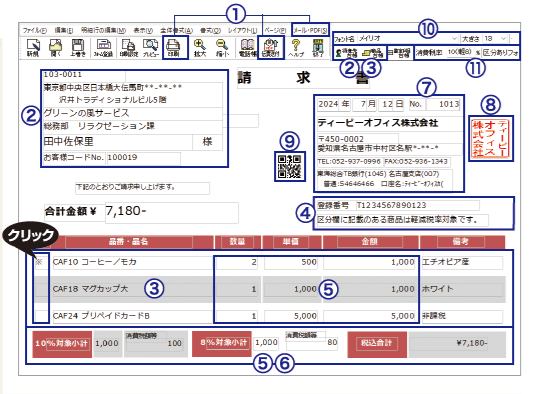The height and width of the screenshot is (394, 537).
Task: Open 印刷設定 print settings icon
Action: [128, 48]
